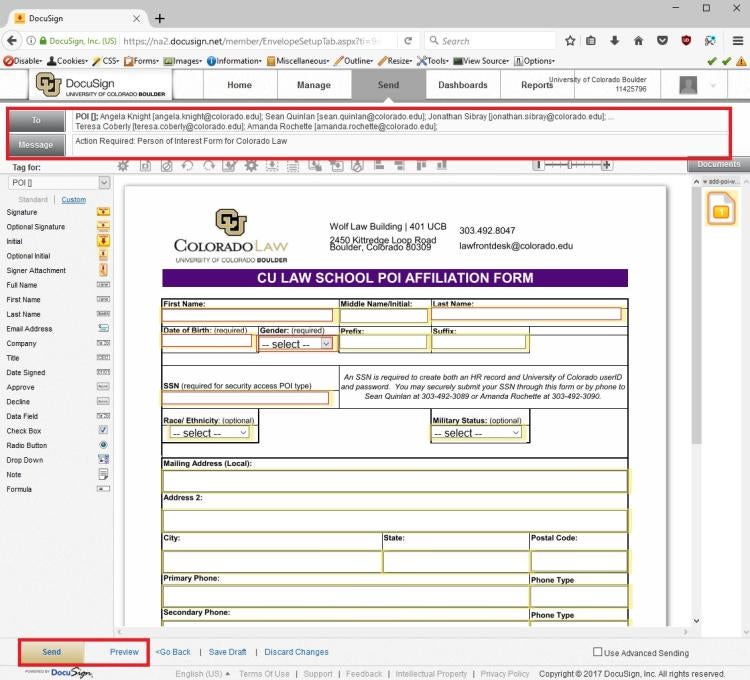
Task: Select the Optional Initial tag icon
Action: coord(103,255)
